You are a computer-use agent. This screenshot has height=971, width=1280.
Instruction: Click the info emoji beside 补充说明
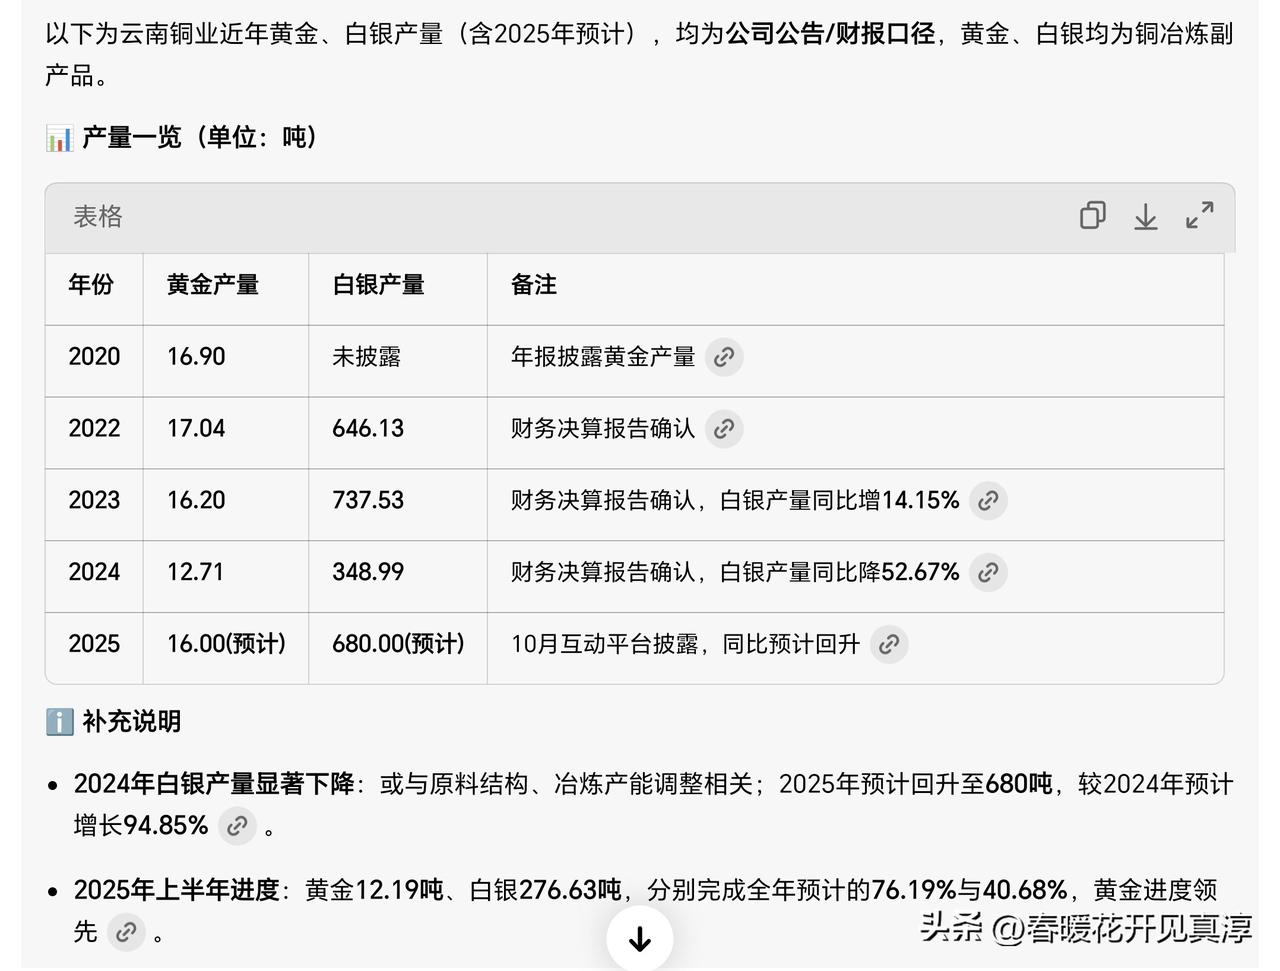click(x=59, y=721)
